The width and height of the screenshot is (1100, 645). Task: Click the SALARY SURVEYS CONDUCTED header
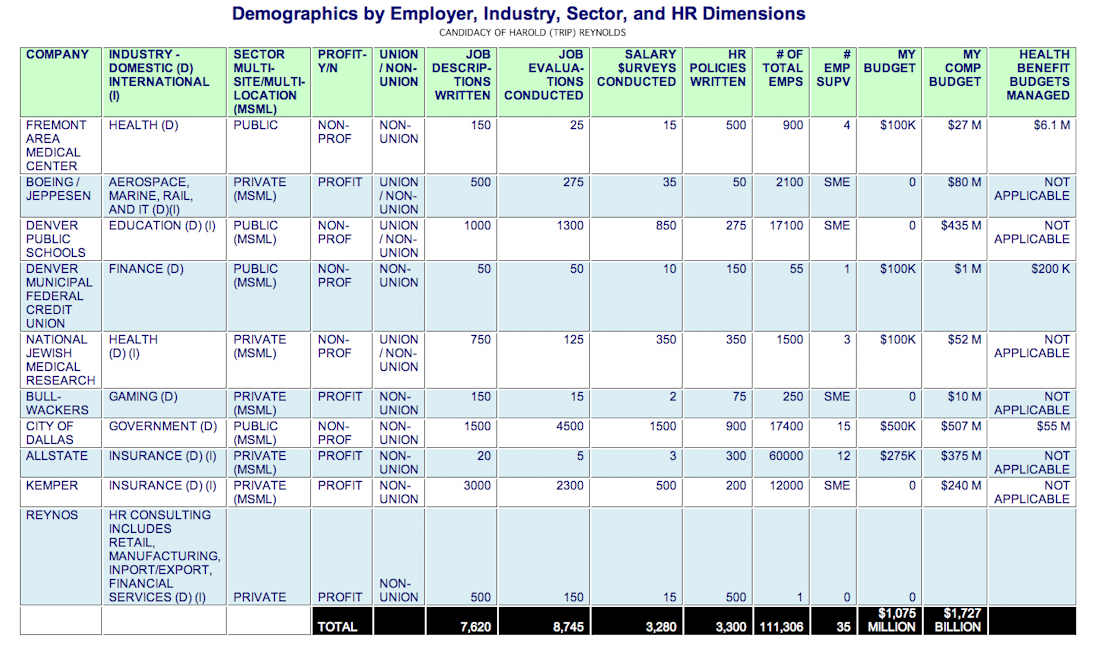pyautogui.click(x=636, y=82)
